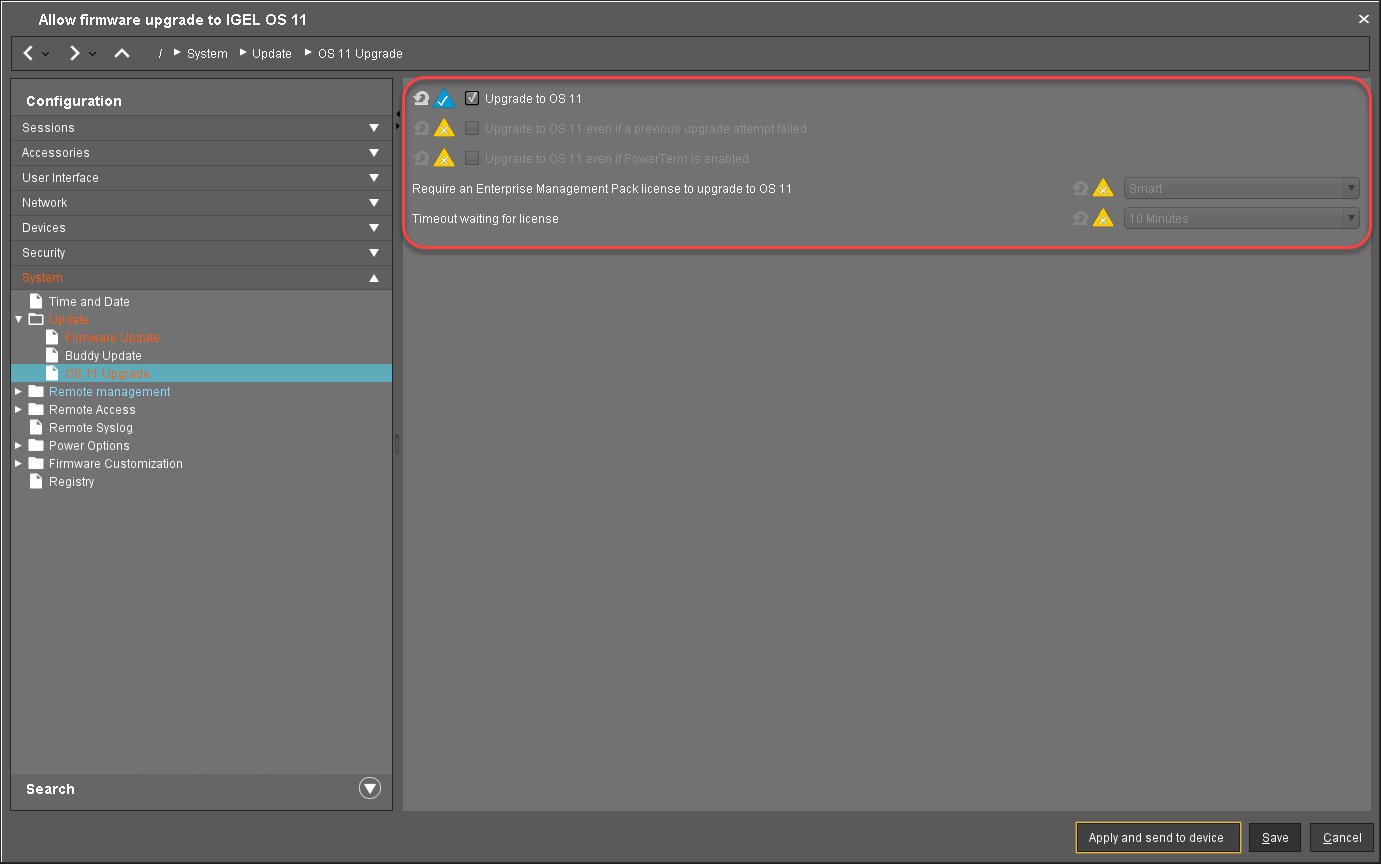The image size is (1381, 864).
Task: Toggle upgrade even if previous attempt failed checkbox
Action: pyautogui.click(x=472, y=128)
